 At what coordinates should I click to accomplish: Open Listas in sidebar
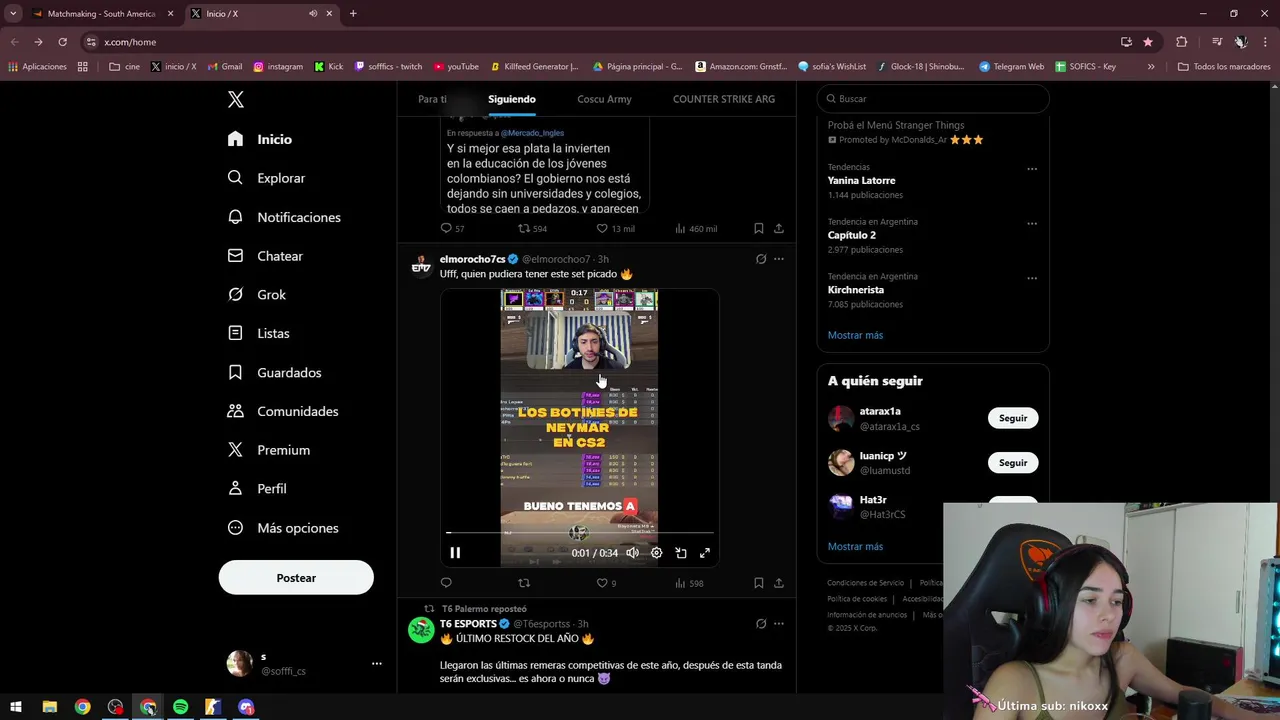258,333
